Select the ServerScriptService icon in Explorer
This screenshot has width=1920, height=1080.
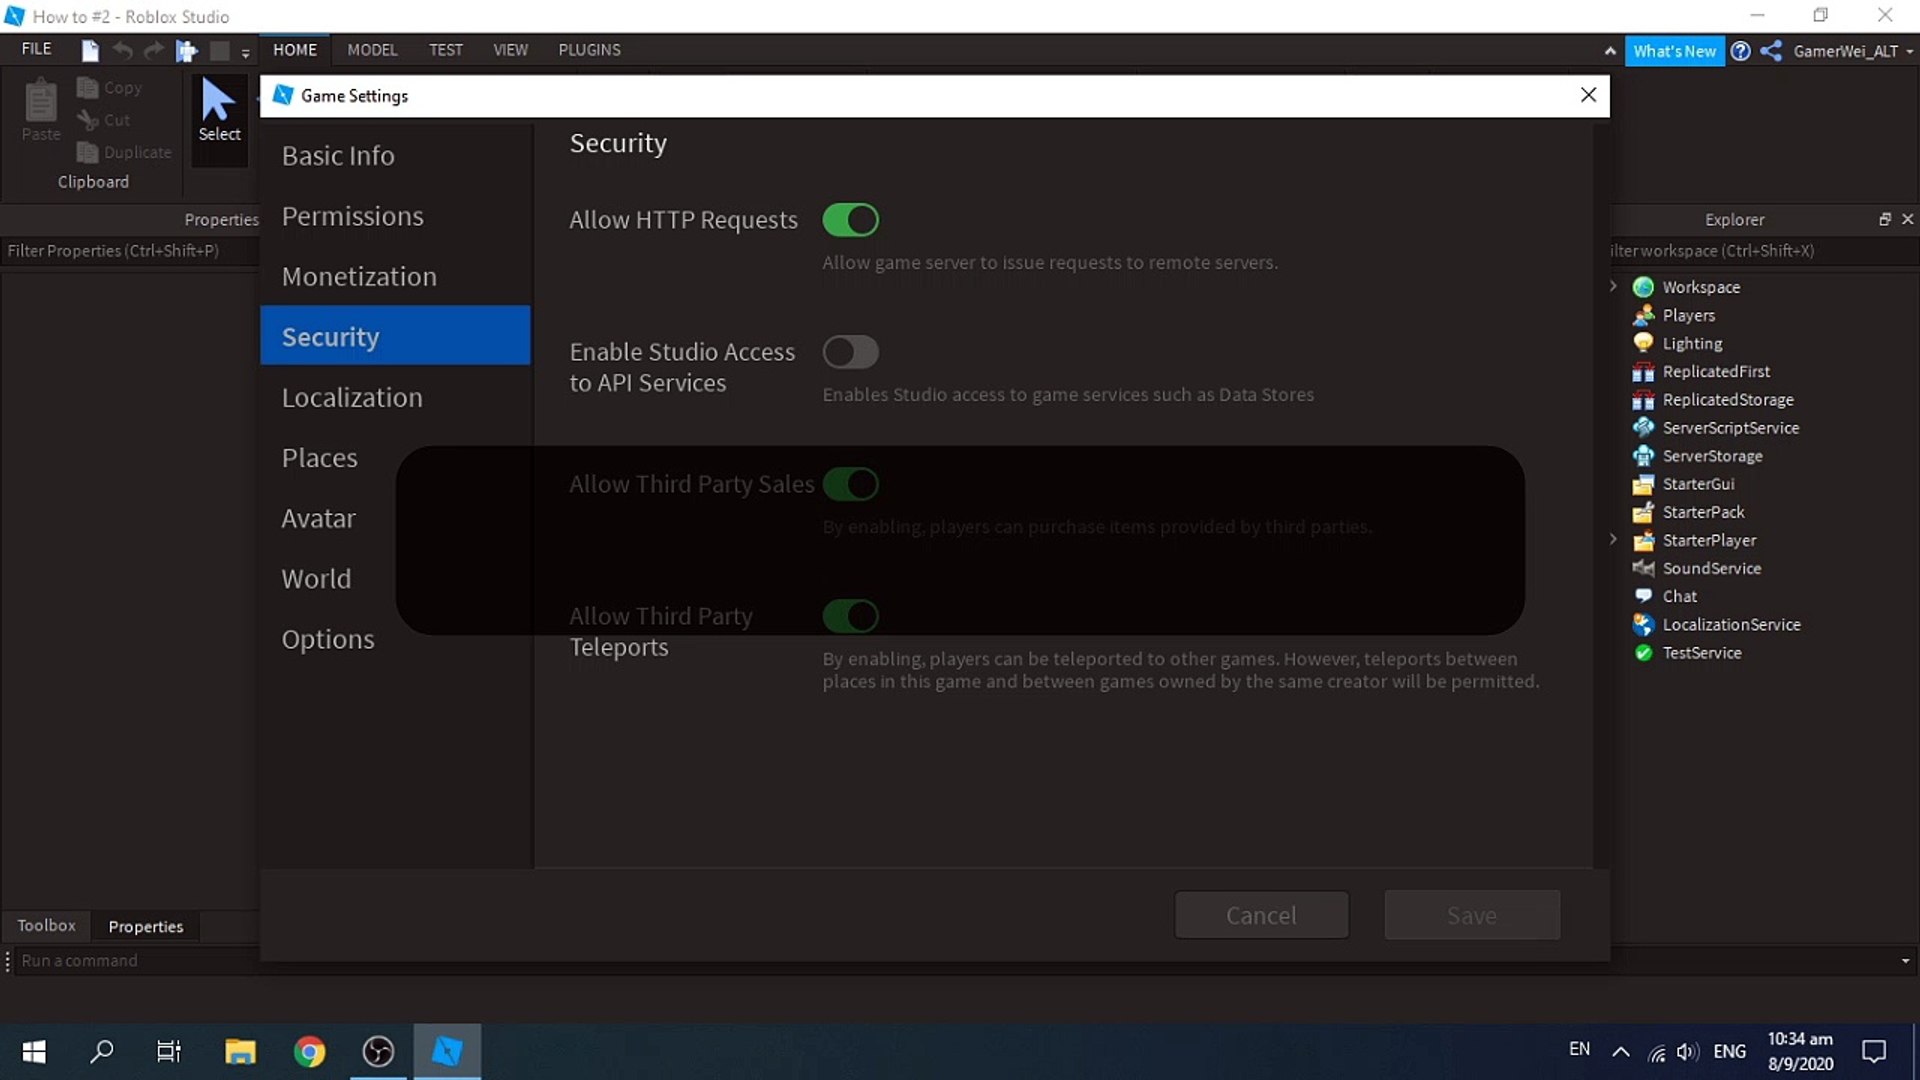pyautogui.click(x=1643, y=427)
